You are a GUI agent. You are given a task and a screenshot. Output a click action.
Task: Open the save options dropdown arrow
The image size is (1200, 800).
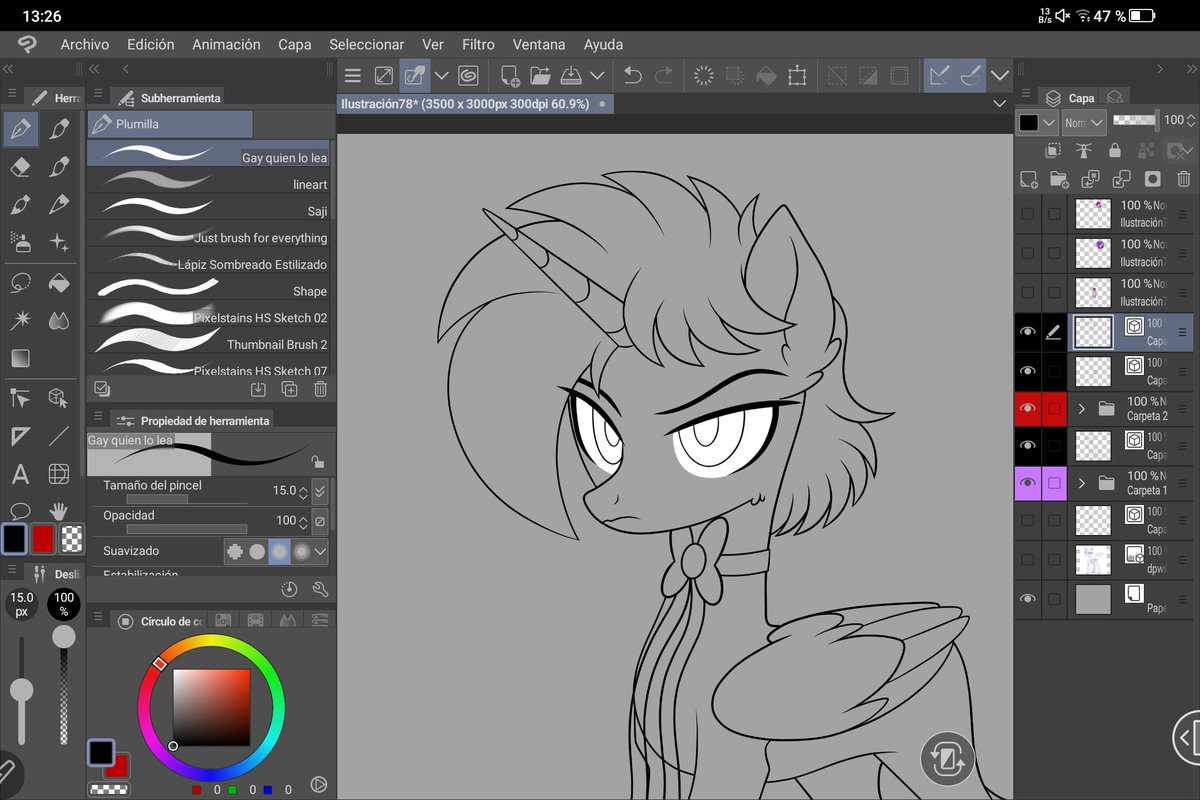click(x=597, y=75)
